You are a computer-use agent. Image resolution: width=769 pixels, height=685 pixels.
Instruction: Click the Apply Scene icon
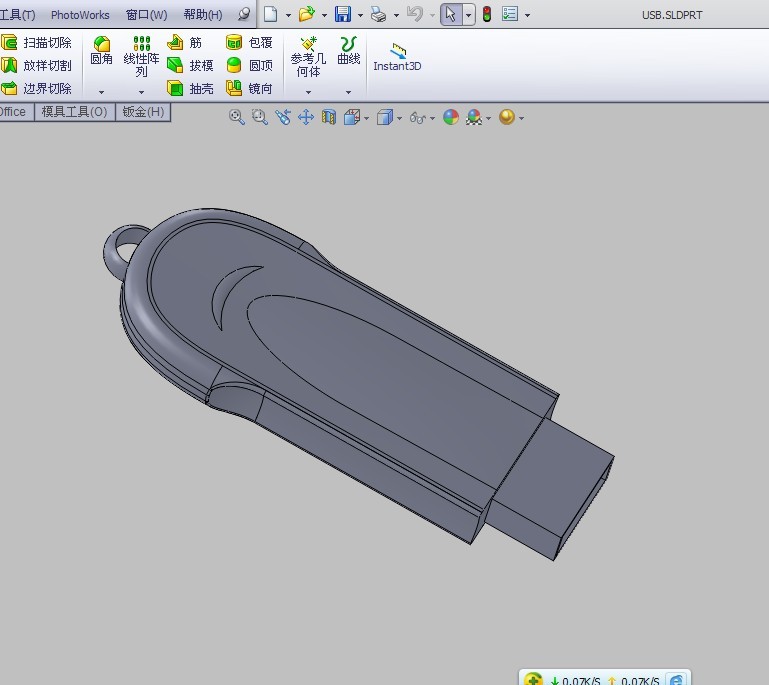pyautogui.click(x=474, y=117)
